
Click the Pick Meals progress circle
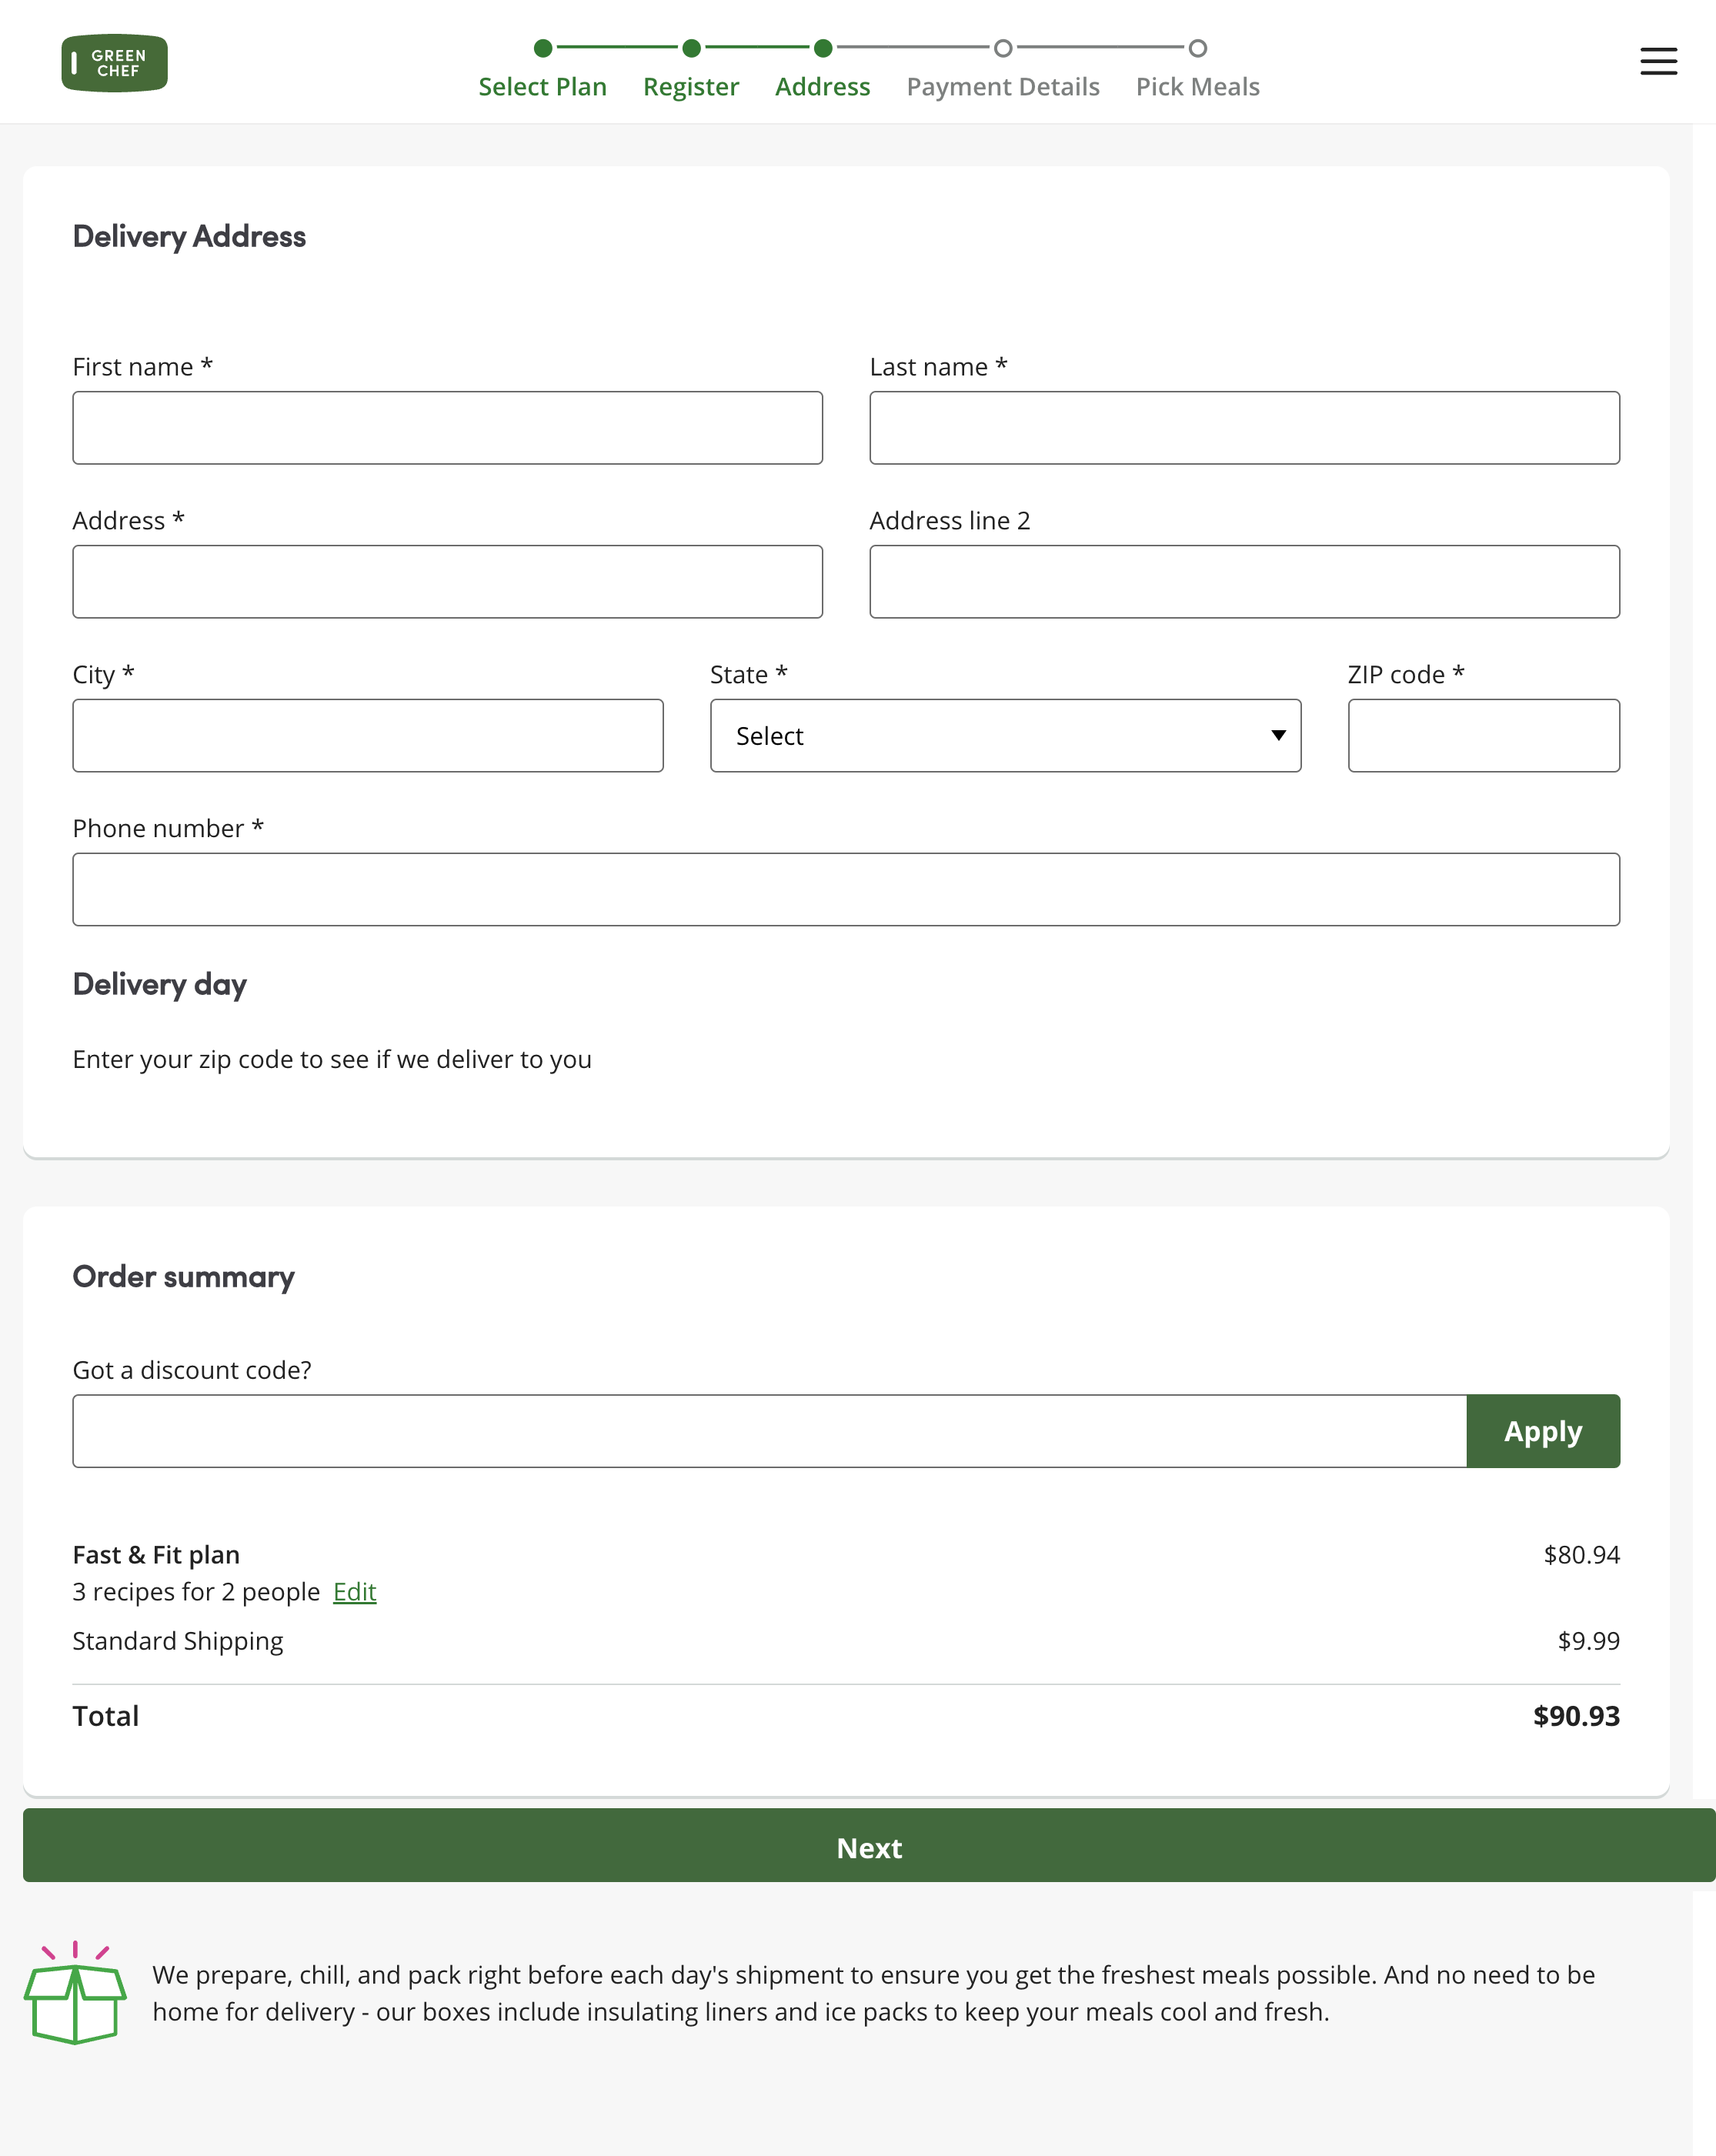1197,46
